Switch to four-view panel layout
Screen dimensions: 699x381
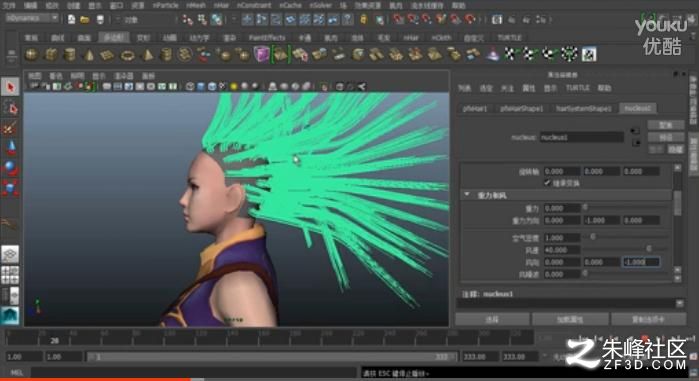coord(10,275)
